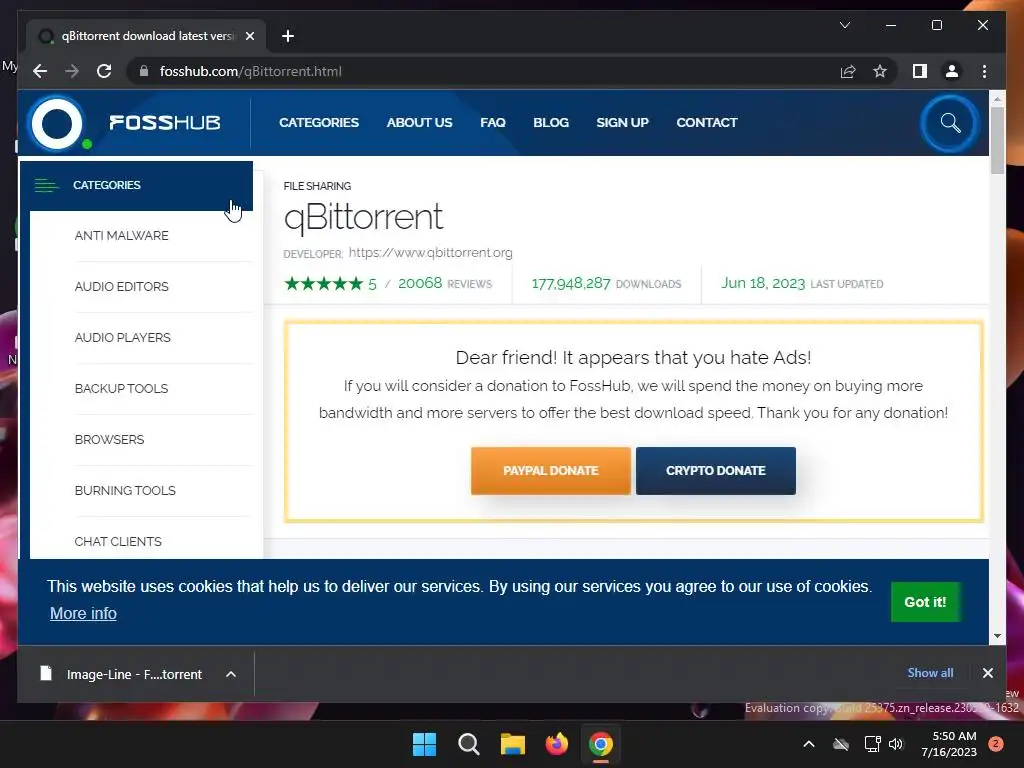The image size is (1024, 768).
Task: Open the Blog page
Action: point(551,123)
